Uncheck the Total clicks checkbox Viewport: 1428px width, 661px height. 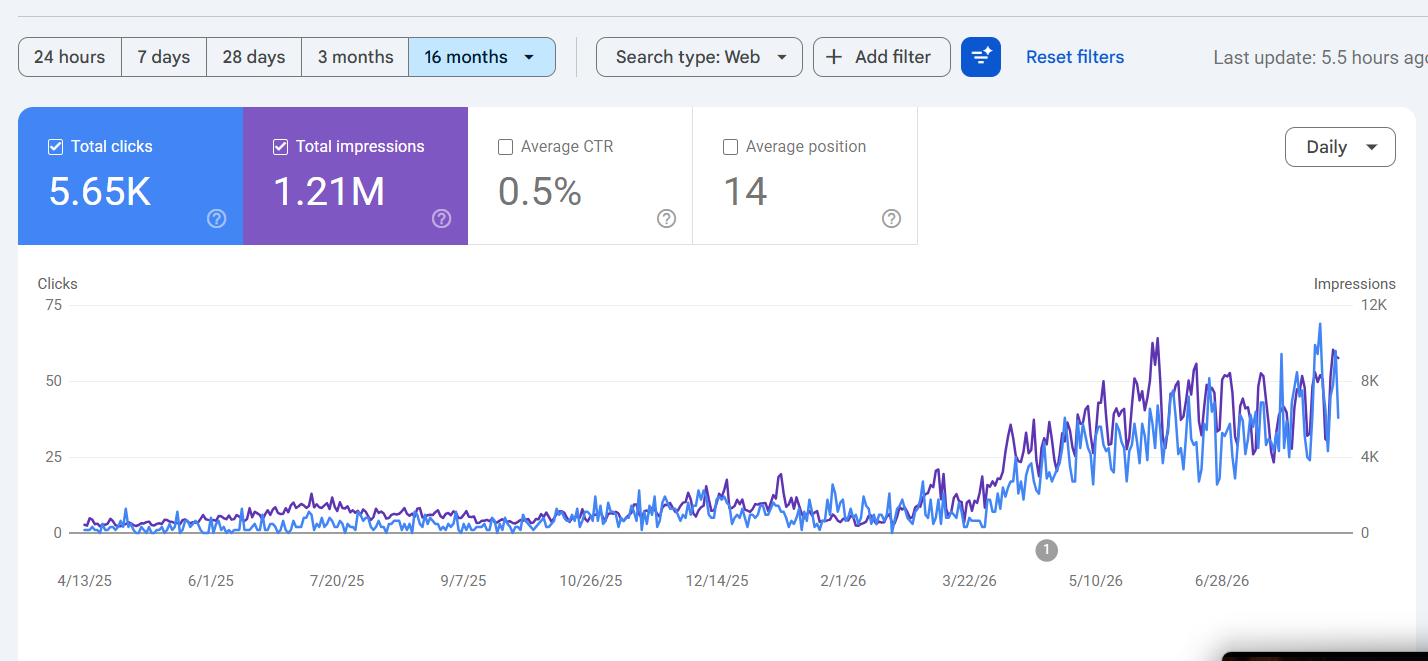point(56,147)
